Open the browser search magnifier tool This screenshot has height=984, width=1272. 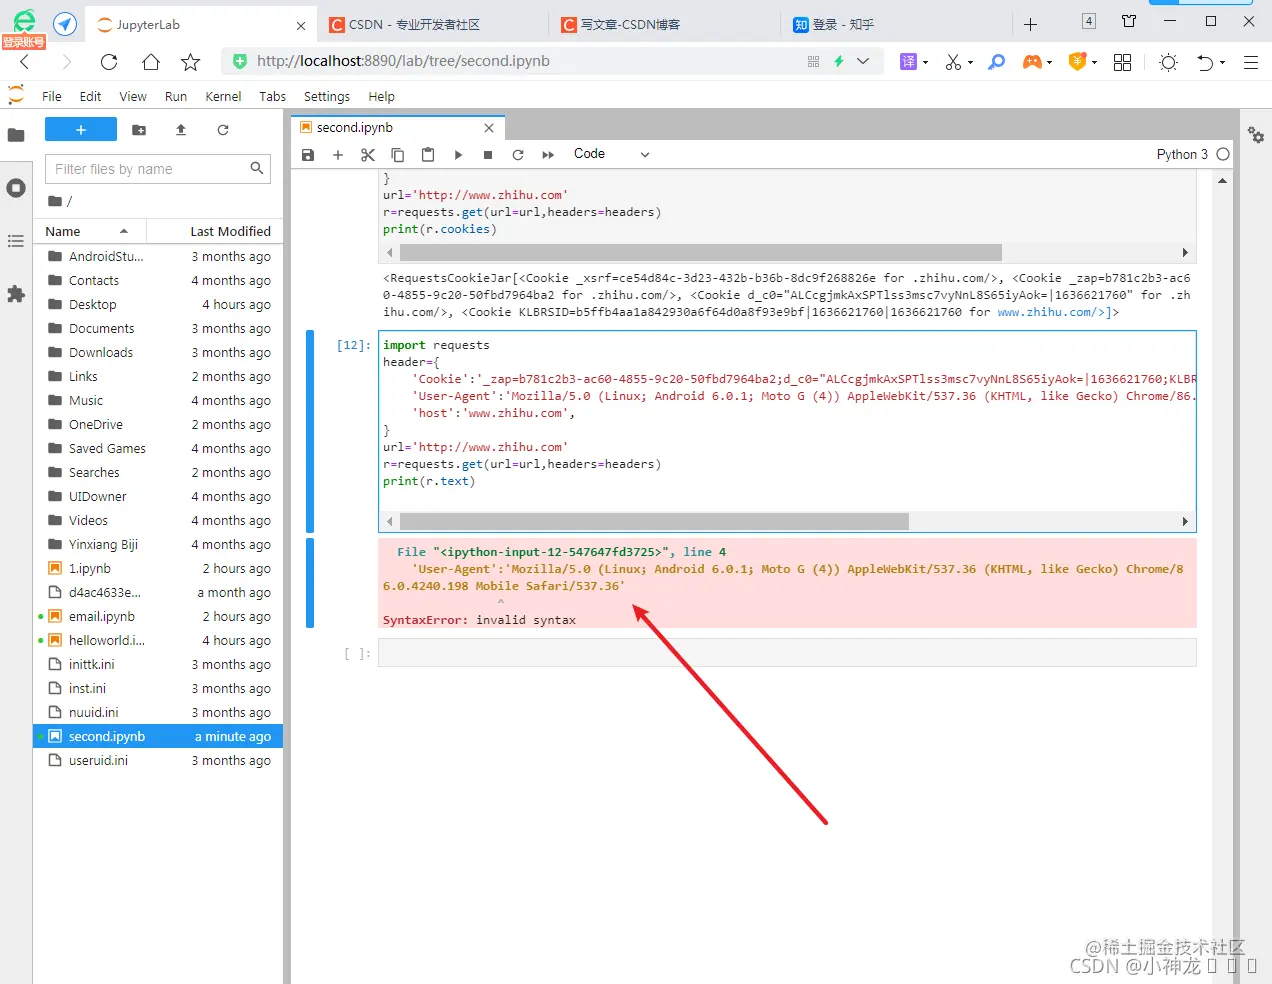(x=996, y=62)
